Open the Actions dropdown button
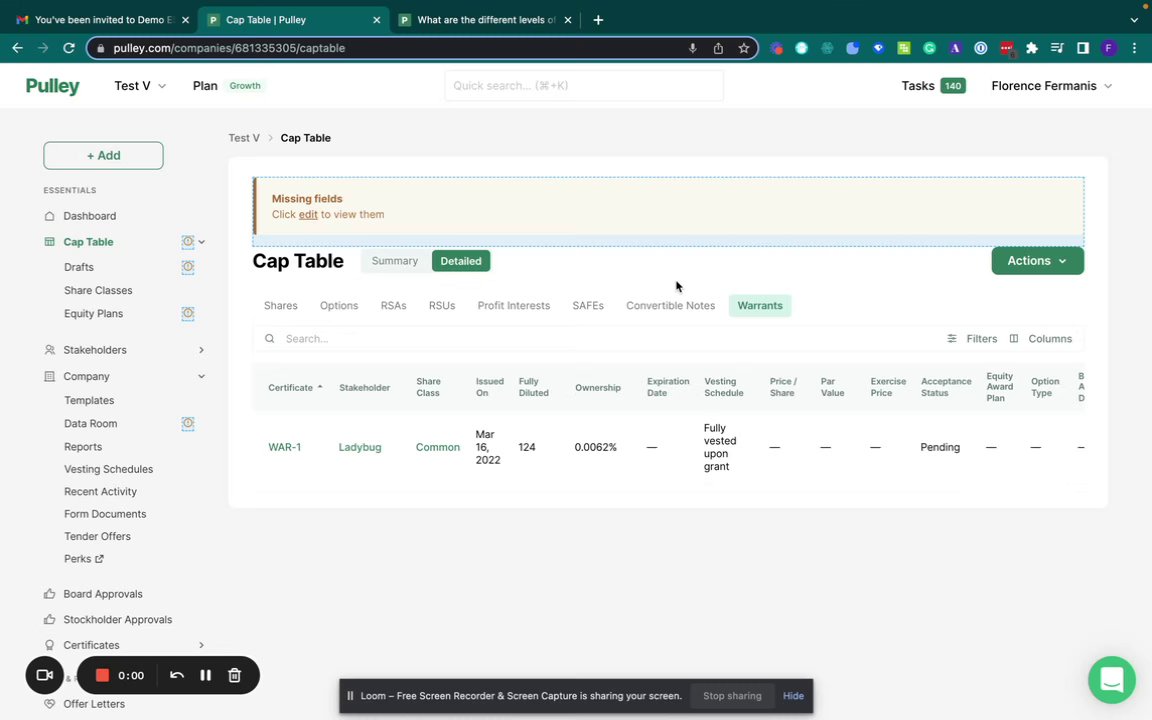1152x720 pixels. pos(1037,261)
